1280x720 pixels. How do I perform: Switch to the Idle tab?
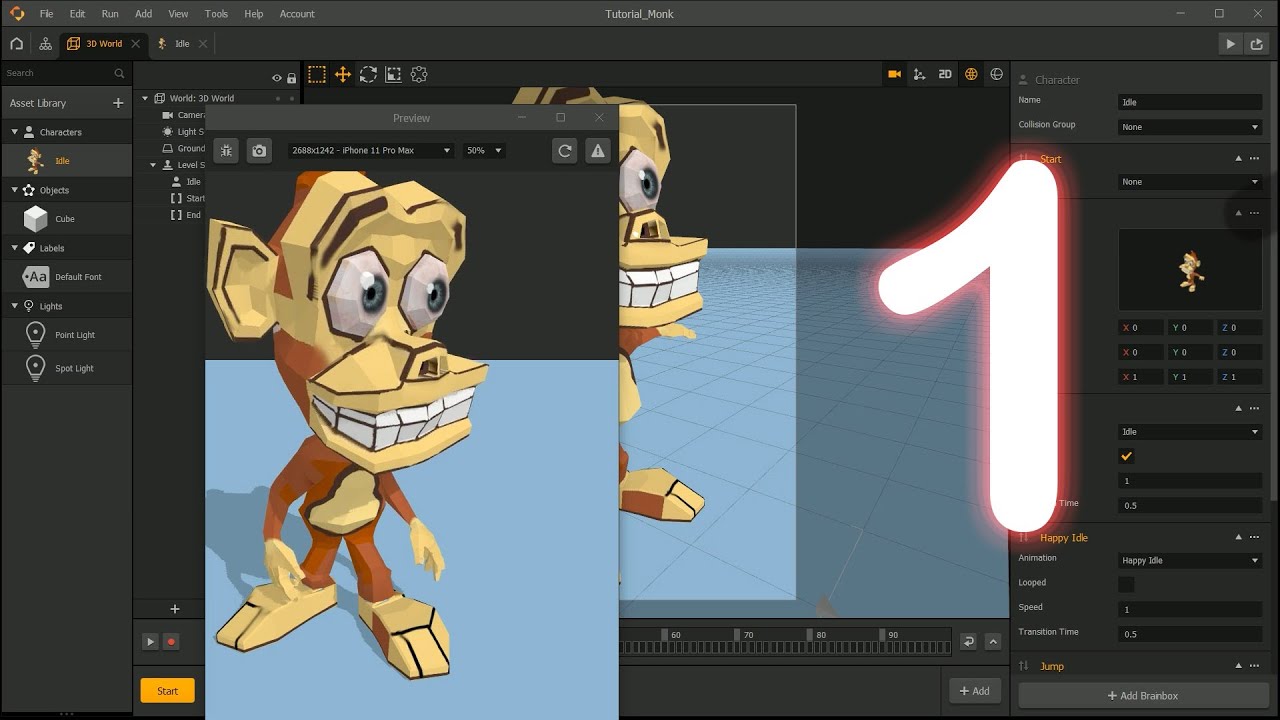[x=182, y=44]
